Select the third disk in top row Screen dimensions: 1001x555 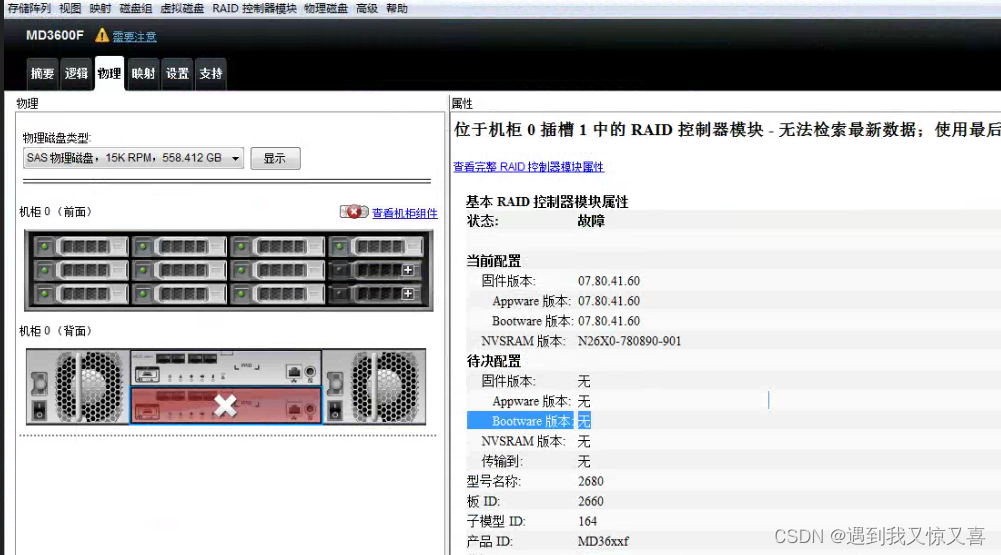pos(278,246)
